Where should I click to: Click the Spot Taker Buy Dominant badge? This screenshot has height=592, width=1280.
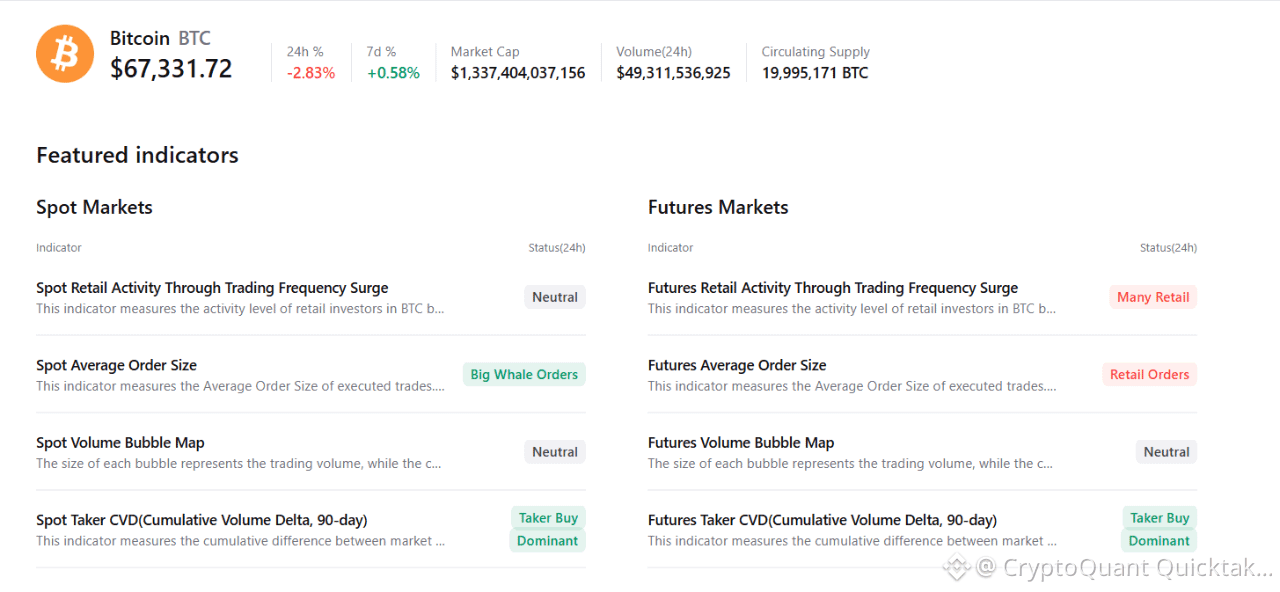pos(548,530)
